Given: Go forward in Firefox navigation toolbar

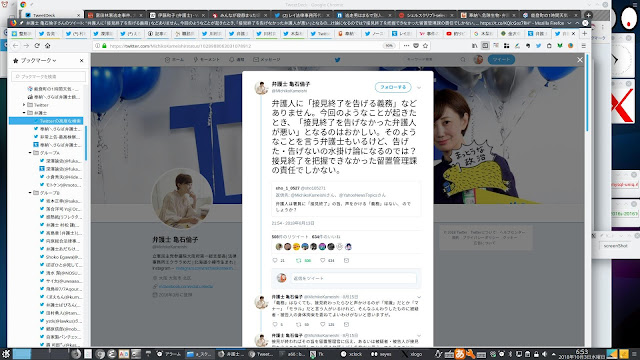Looking at the screenshot, I should 26,46.
